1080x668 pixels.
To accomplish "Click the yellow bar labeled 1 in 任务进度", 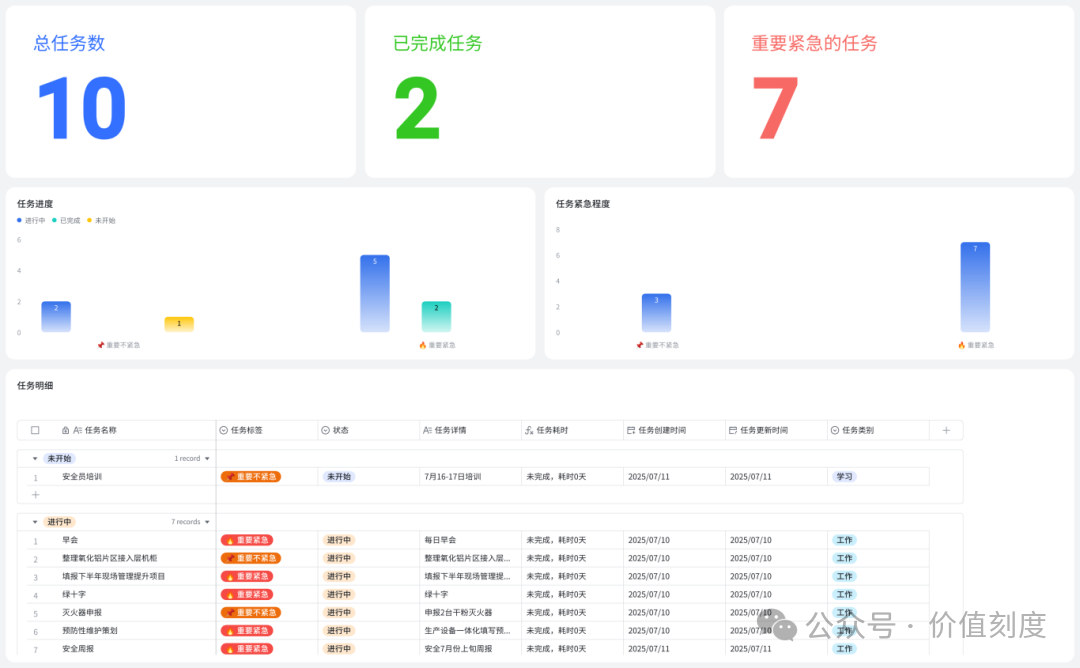I will [x=179, y=324].
